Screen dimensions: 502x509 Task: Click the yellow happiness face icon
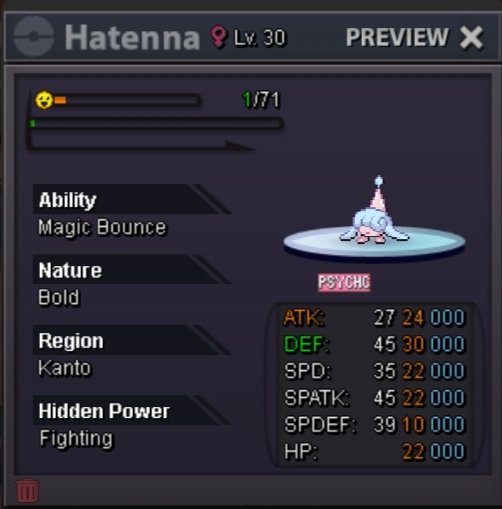coord(44,100)
